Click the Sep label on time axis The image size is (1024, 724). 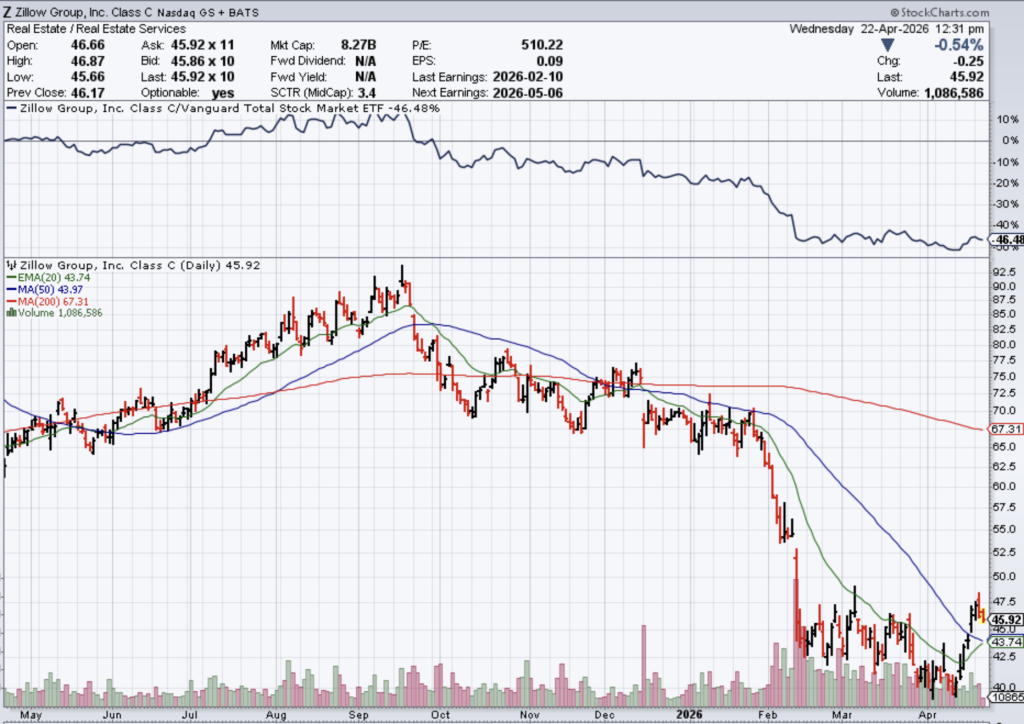point(359,715)
